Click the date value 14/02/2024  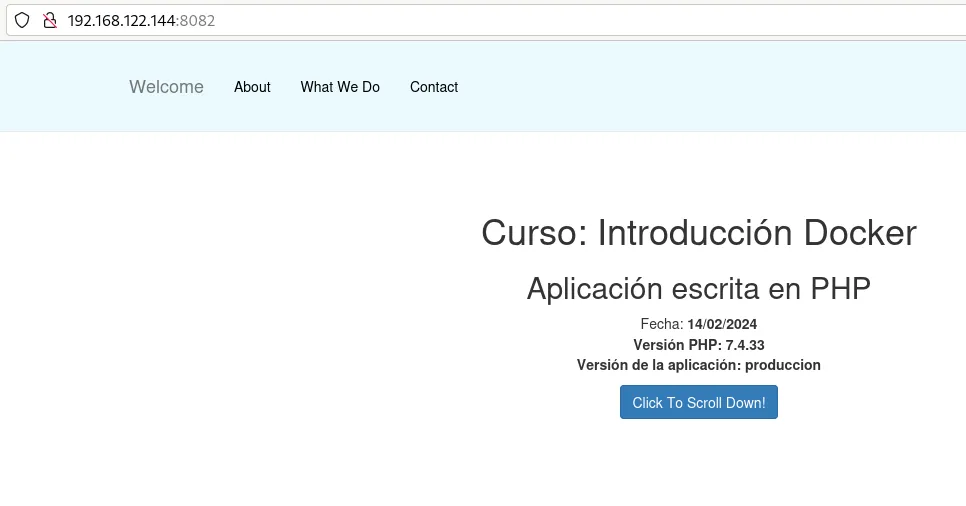[x=722, y=324]
